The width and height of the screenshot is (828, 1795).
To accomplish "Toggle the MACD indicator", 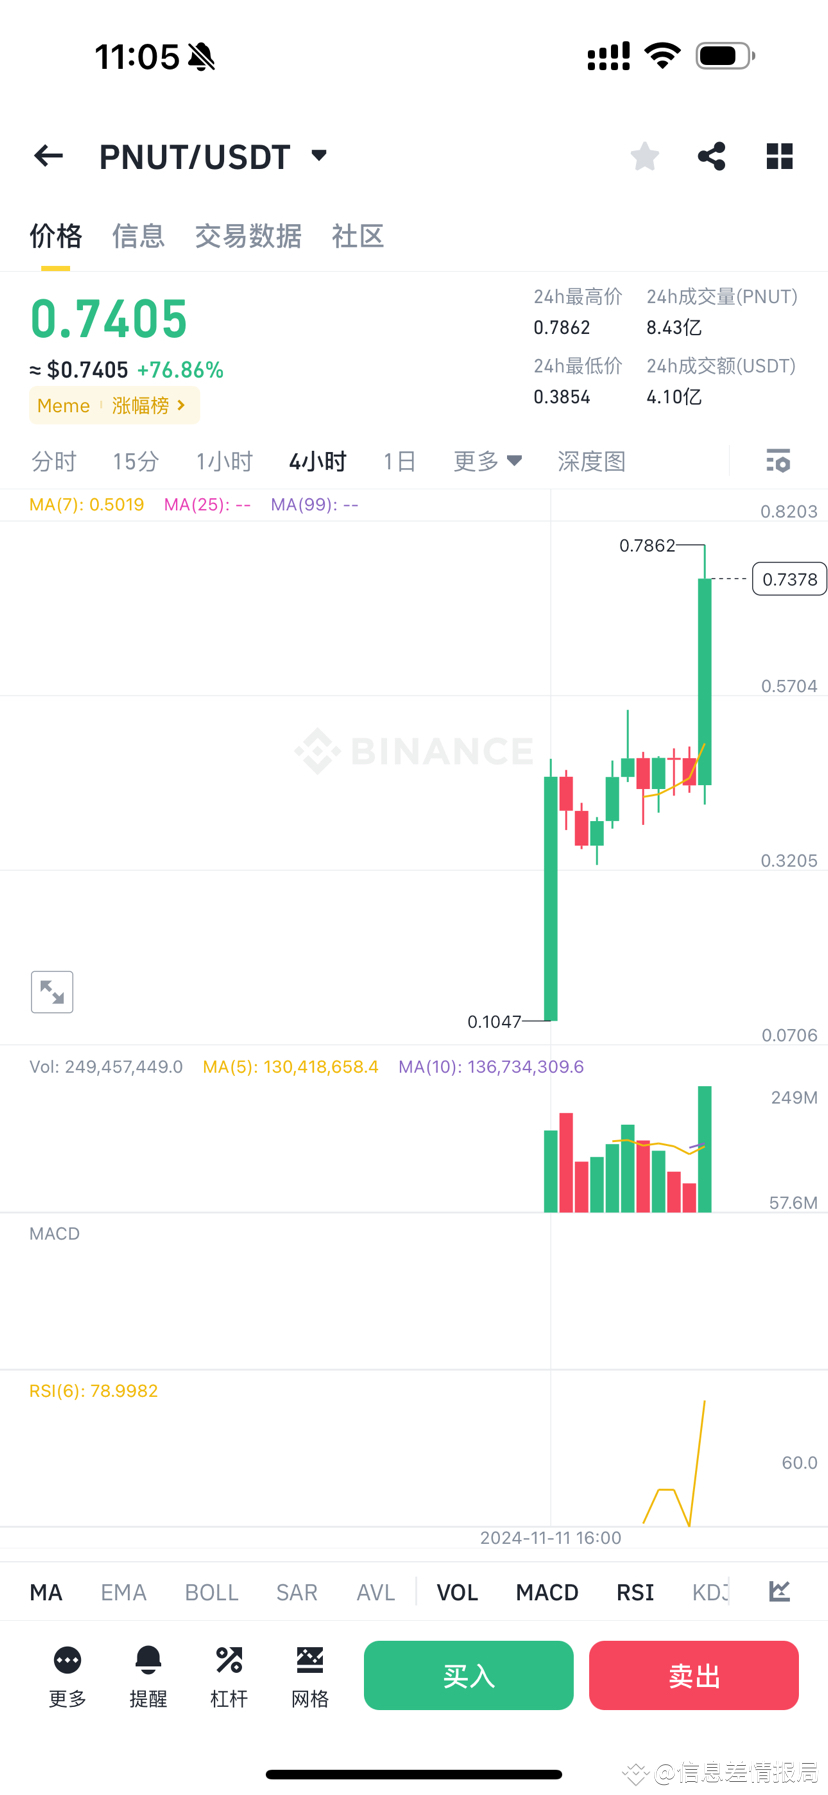I will point(547,1592).
